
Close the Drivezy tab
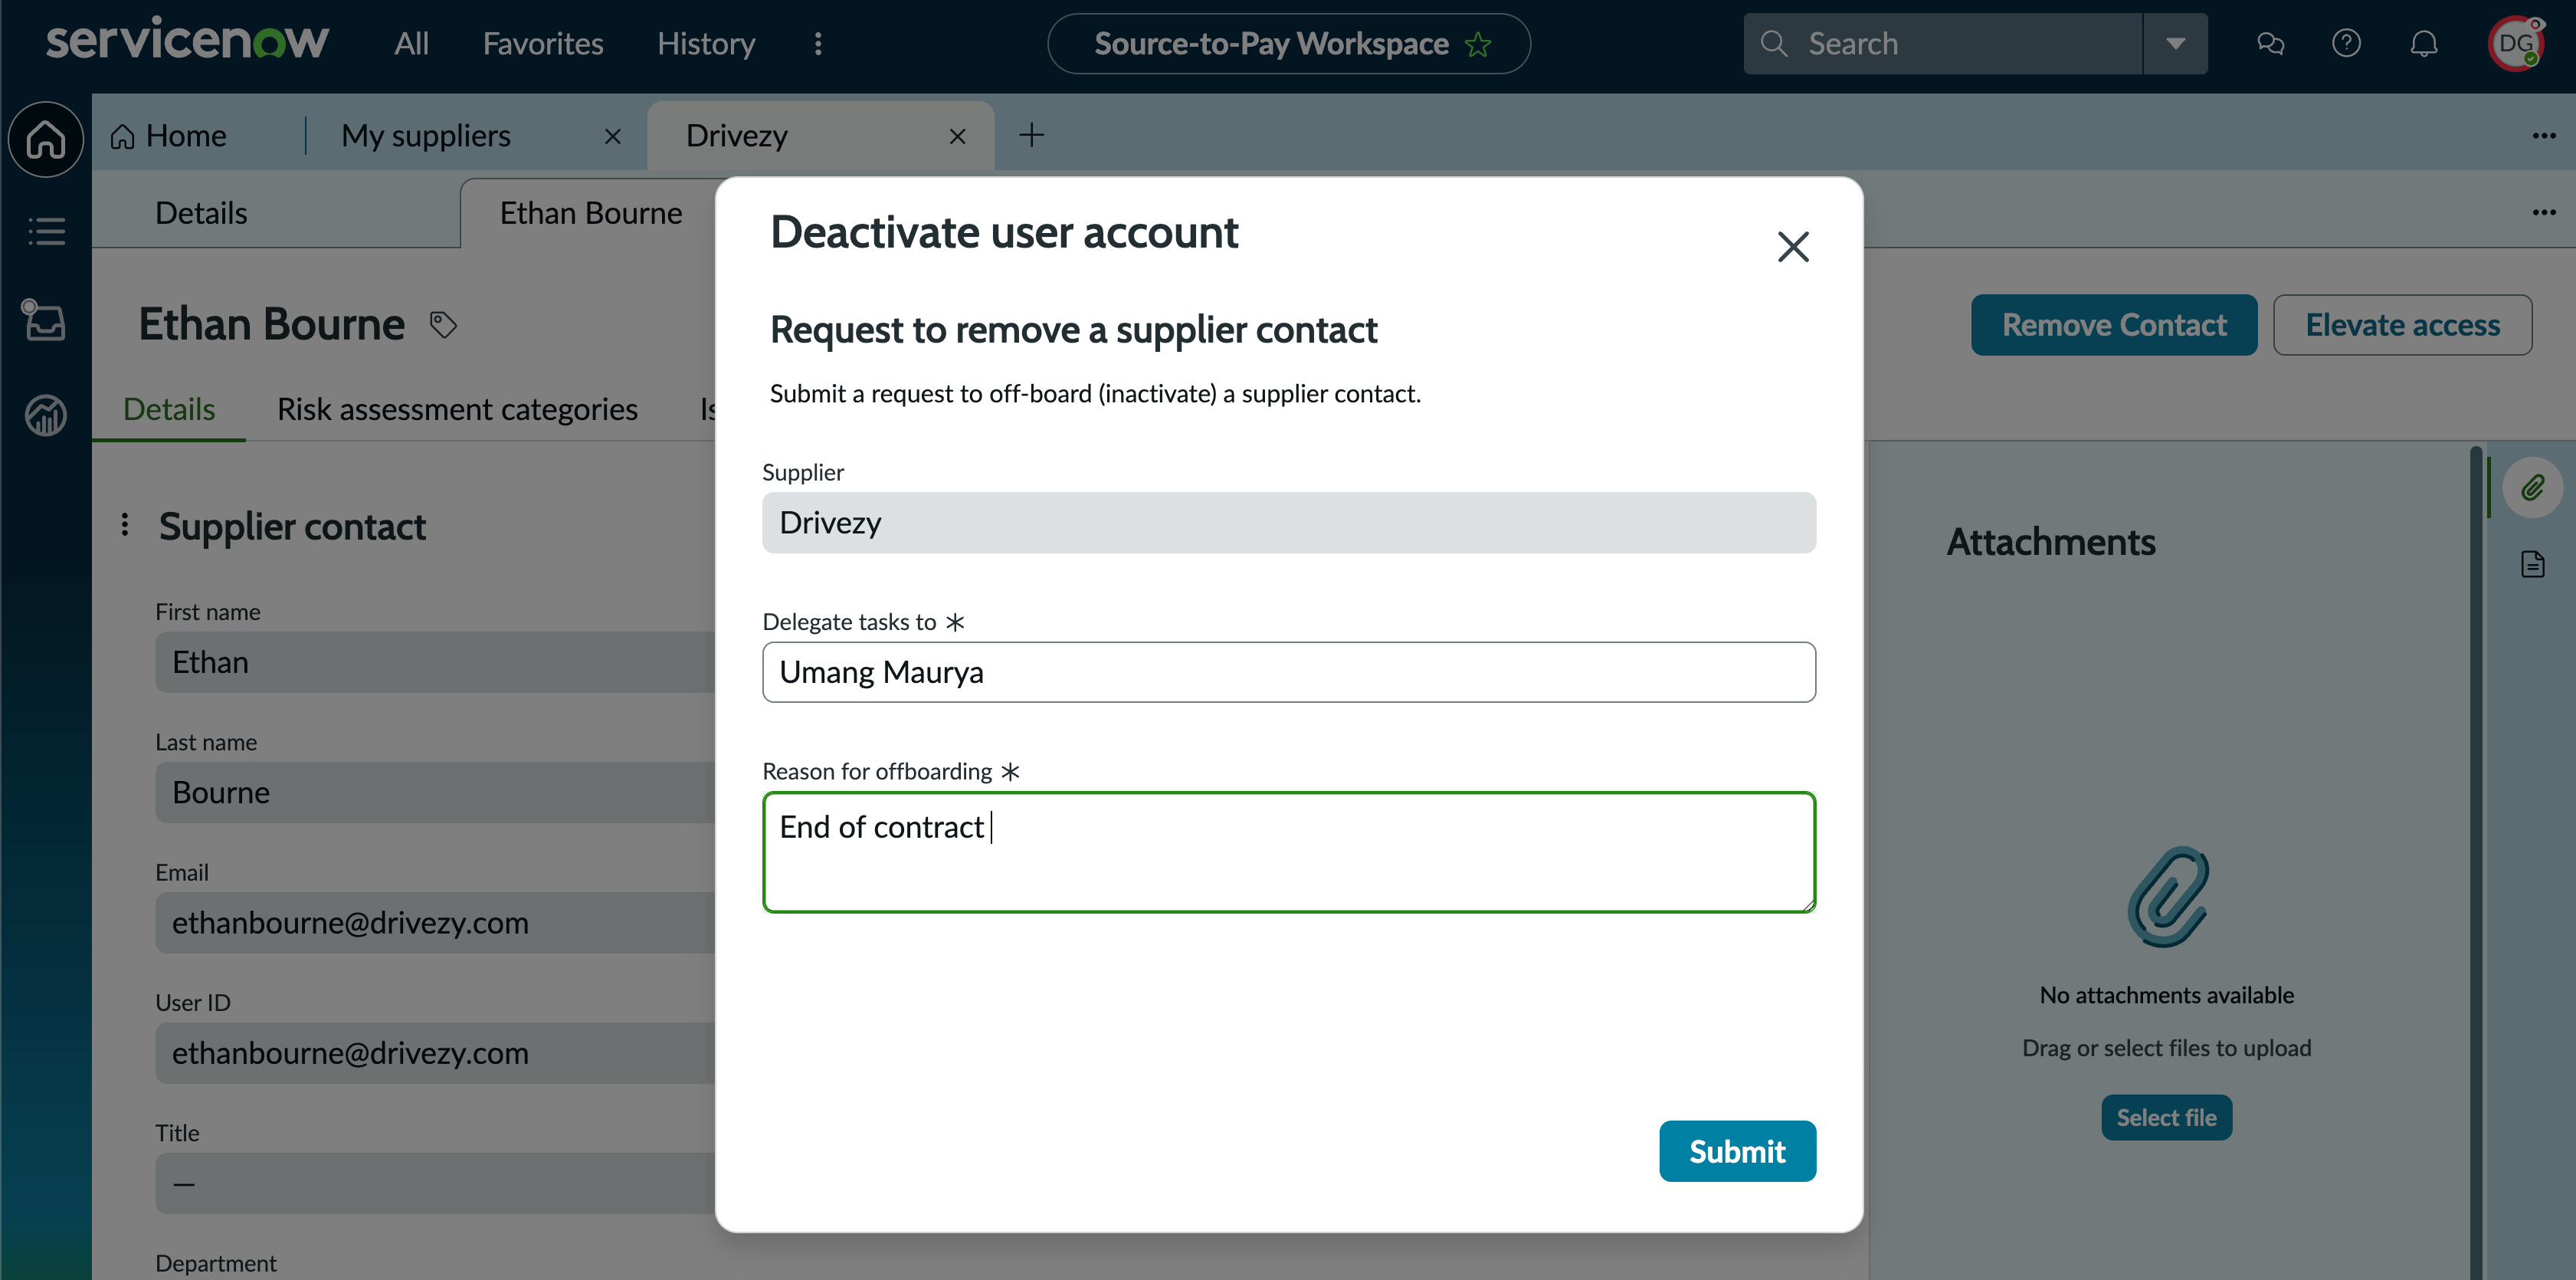(957, 136)
